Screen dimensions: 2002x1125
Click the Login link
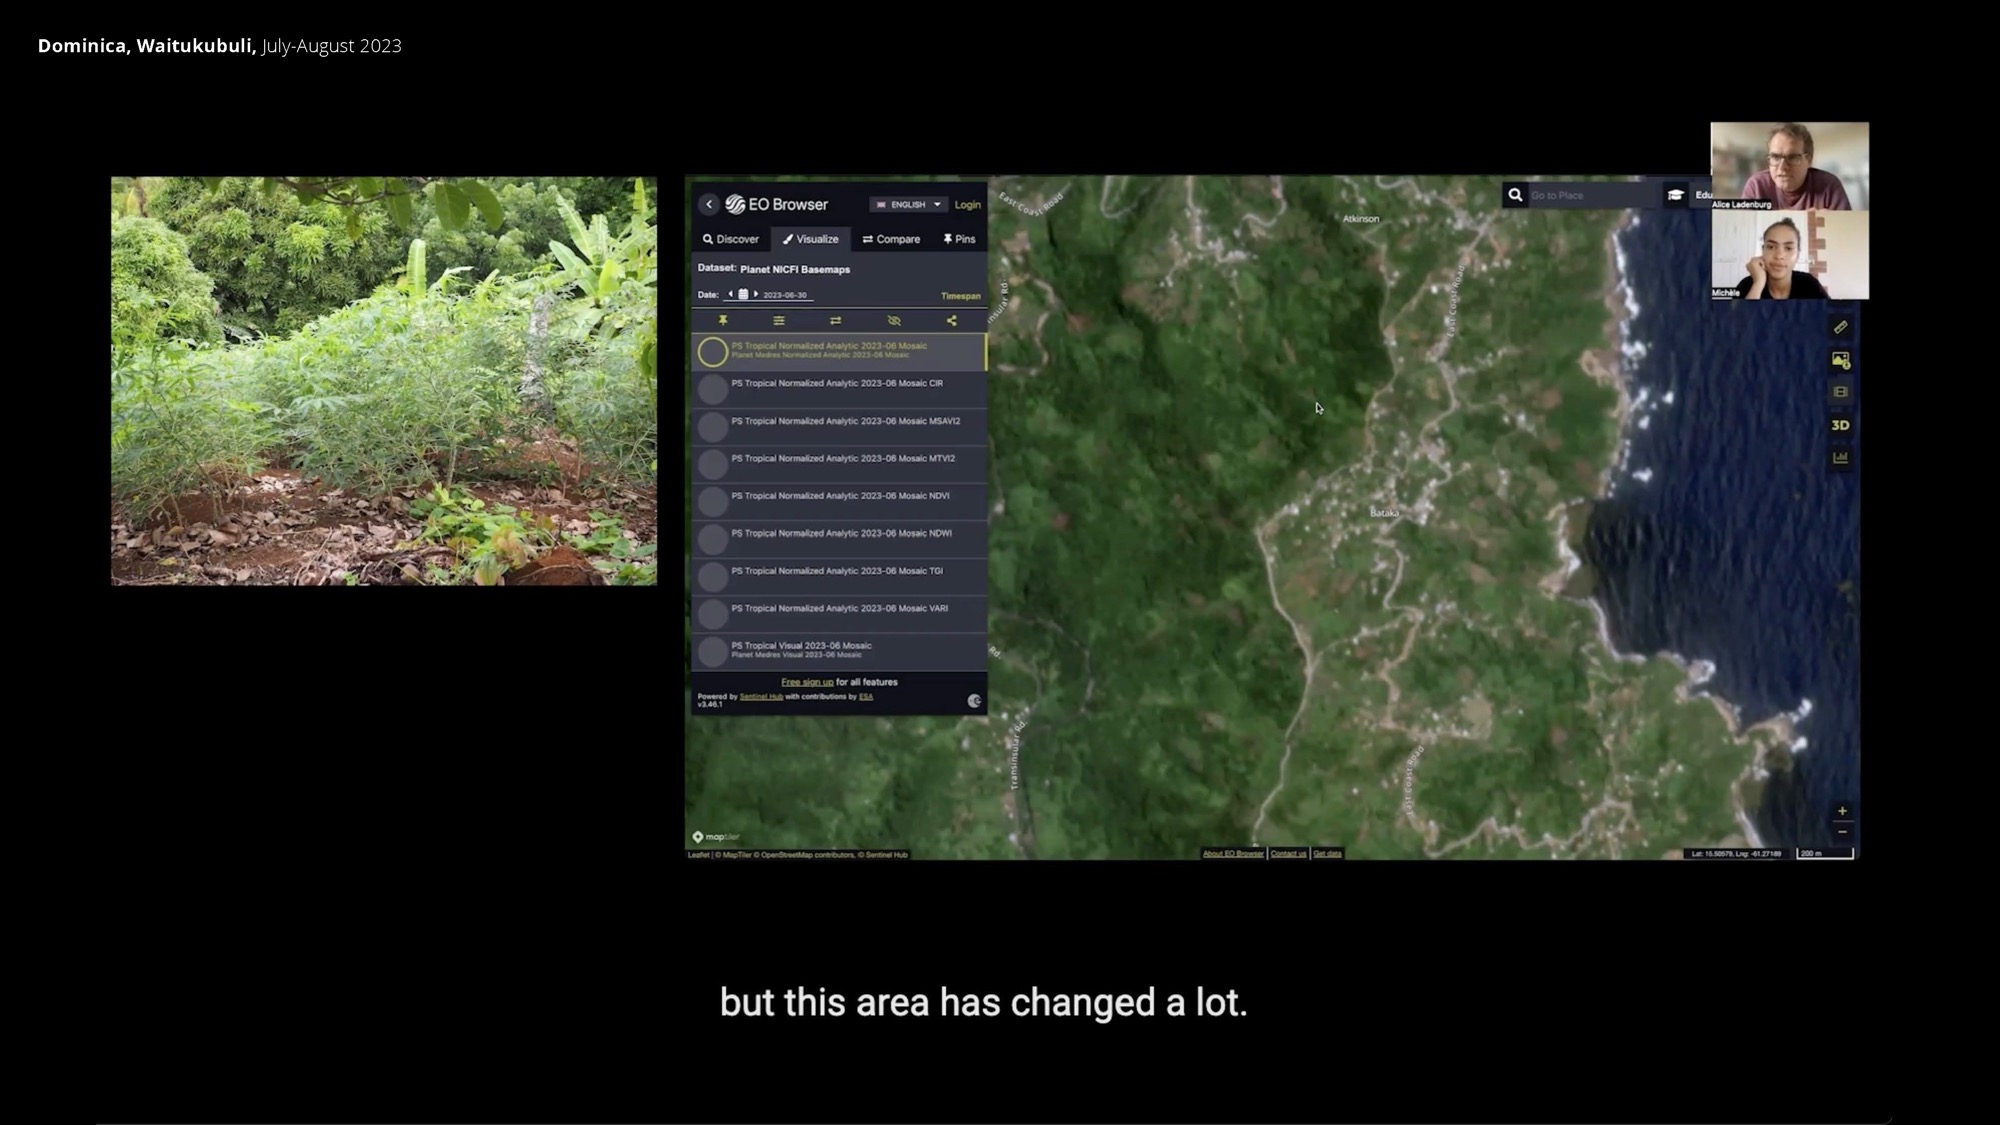(967, 205)
